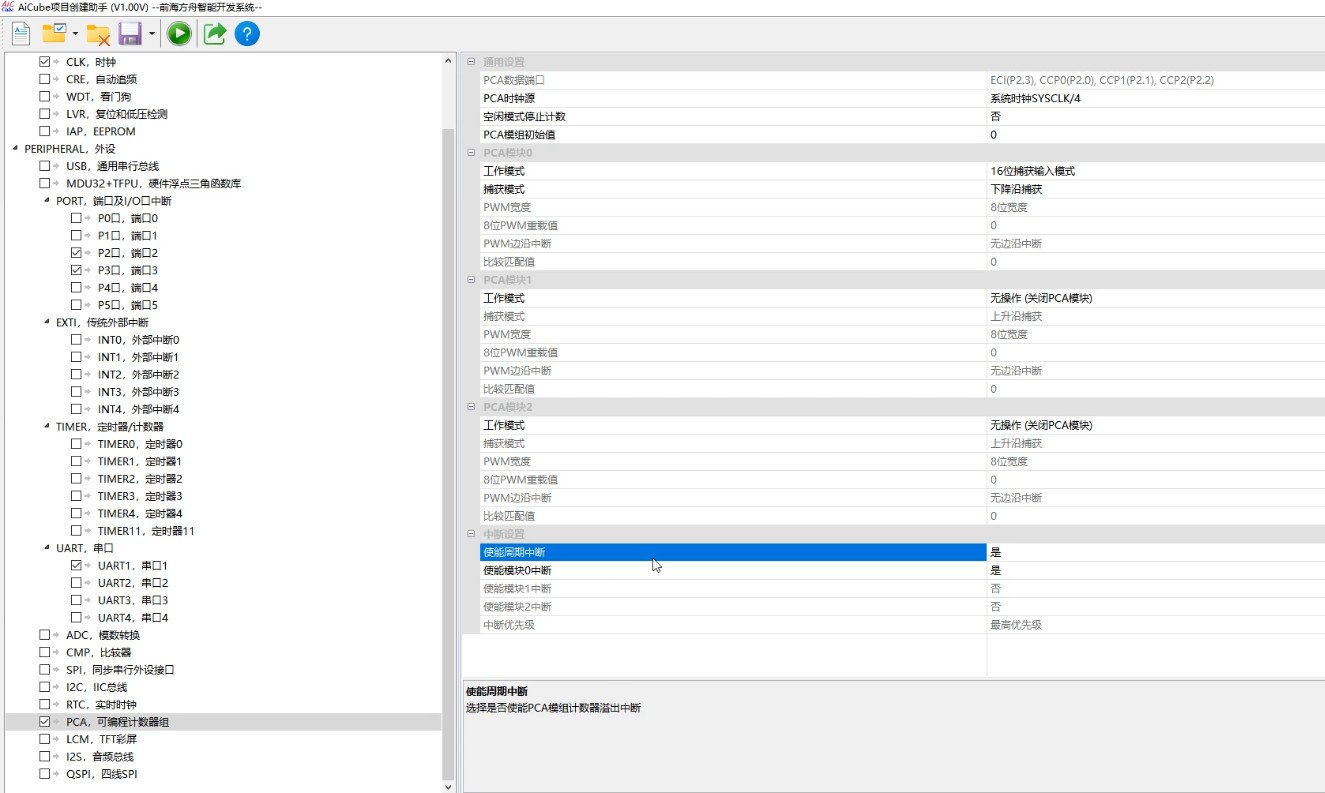This screenshot has height=793, width=1325.
Task: Click the purple save floppy icon
Action: coord(130,34)
